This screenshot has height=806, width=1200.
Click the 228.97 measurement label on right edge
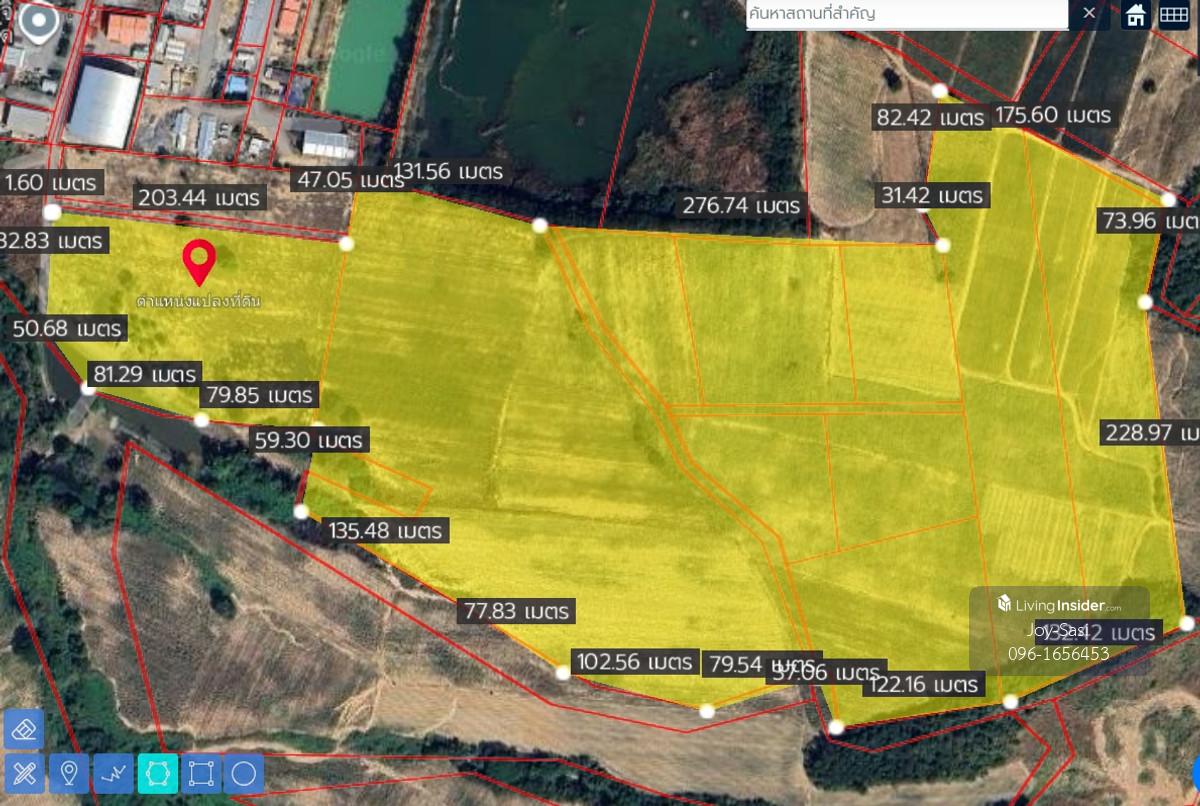(x=1148, y=433)
